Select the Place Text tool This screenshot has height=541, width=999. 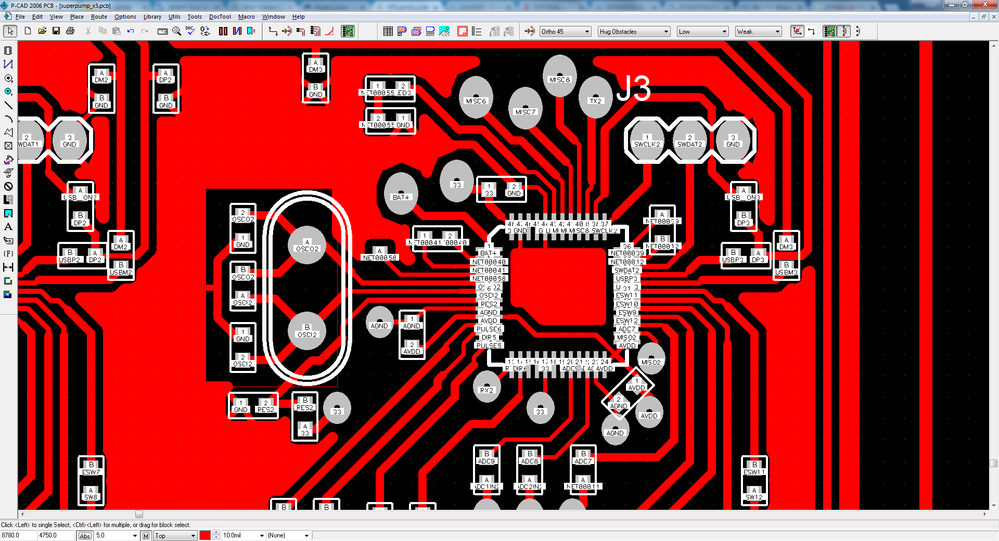pyautogui.click(x=8, y=227)
